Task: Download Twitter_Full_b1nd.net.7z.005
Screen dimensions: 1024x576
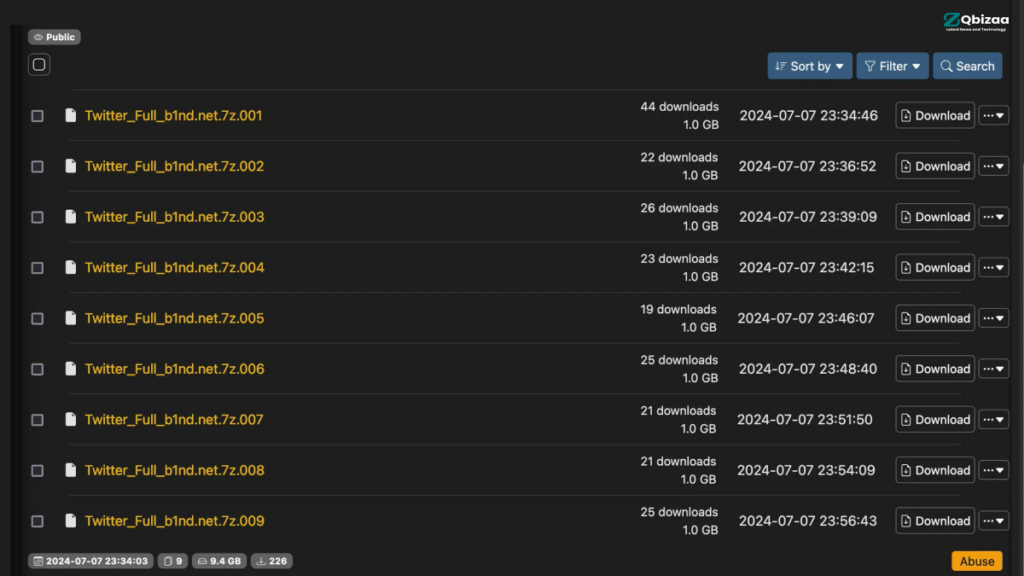Action: (935, 318)
